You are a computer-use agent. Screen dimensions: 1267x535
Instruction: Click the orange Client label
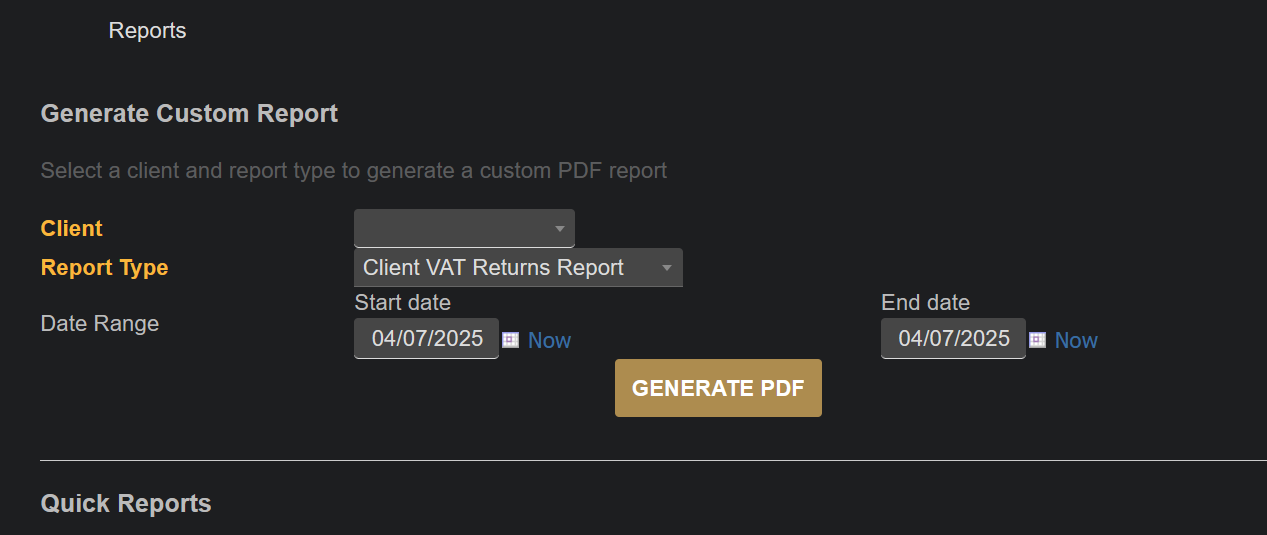click(71, 228)
